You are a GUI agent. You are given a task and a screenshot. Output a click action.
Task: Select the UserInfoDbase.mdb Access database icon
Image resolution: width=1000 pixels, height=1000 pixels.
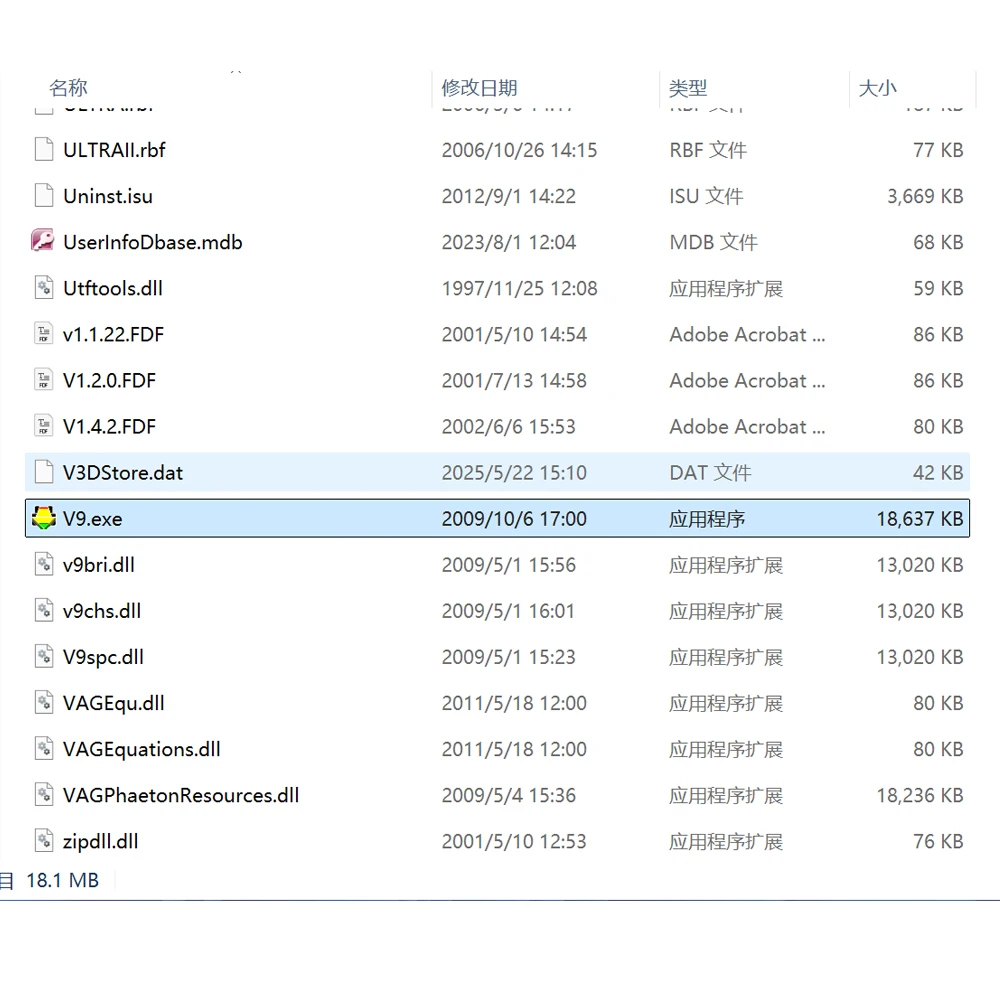click(43, 242)
